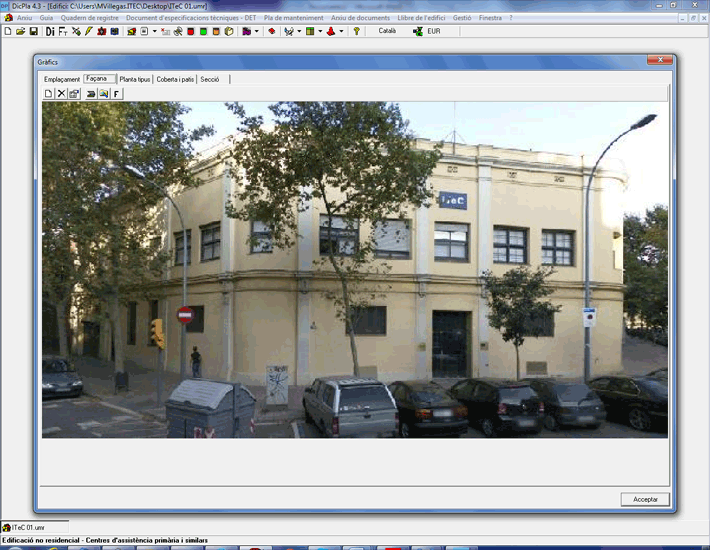710x550 pixels.
Task: Click the yellow-red shapes toolbar icon
Action: (131, 31)
